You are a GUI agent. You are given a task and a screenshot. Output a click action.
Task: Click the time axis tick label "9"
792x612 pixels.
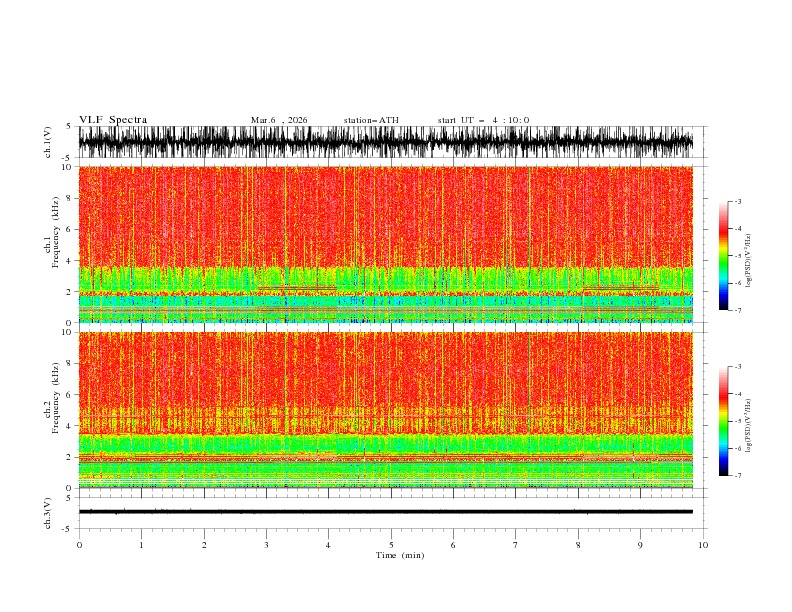640,545
